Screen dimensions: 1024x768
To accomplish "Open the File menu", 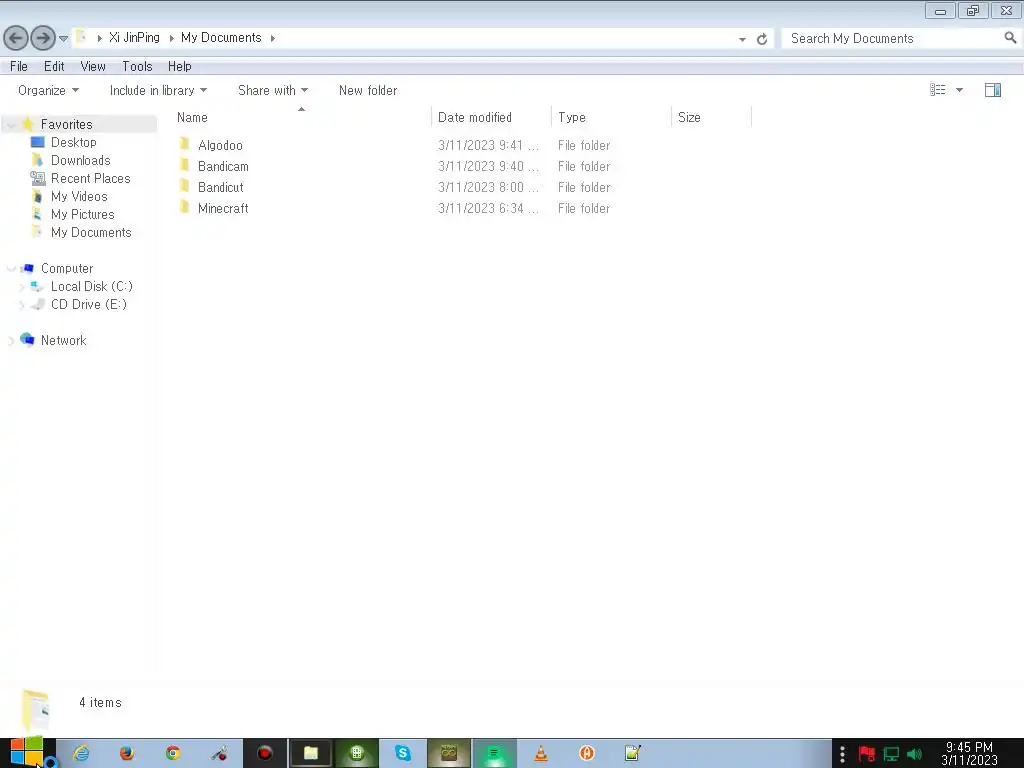I will (19, 67).
